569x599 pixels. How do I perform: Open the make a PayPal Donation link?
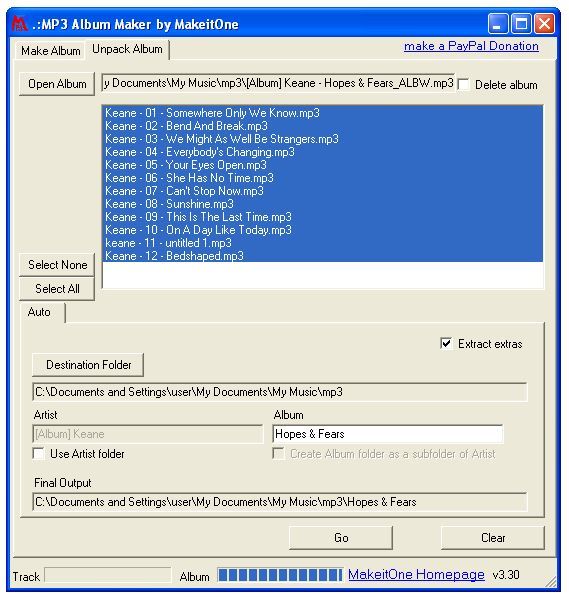471,46
